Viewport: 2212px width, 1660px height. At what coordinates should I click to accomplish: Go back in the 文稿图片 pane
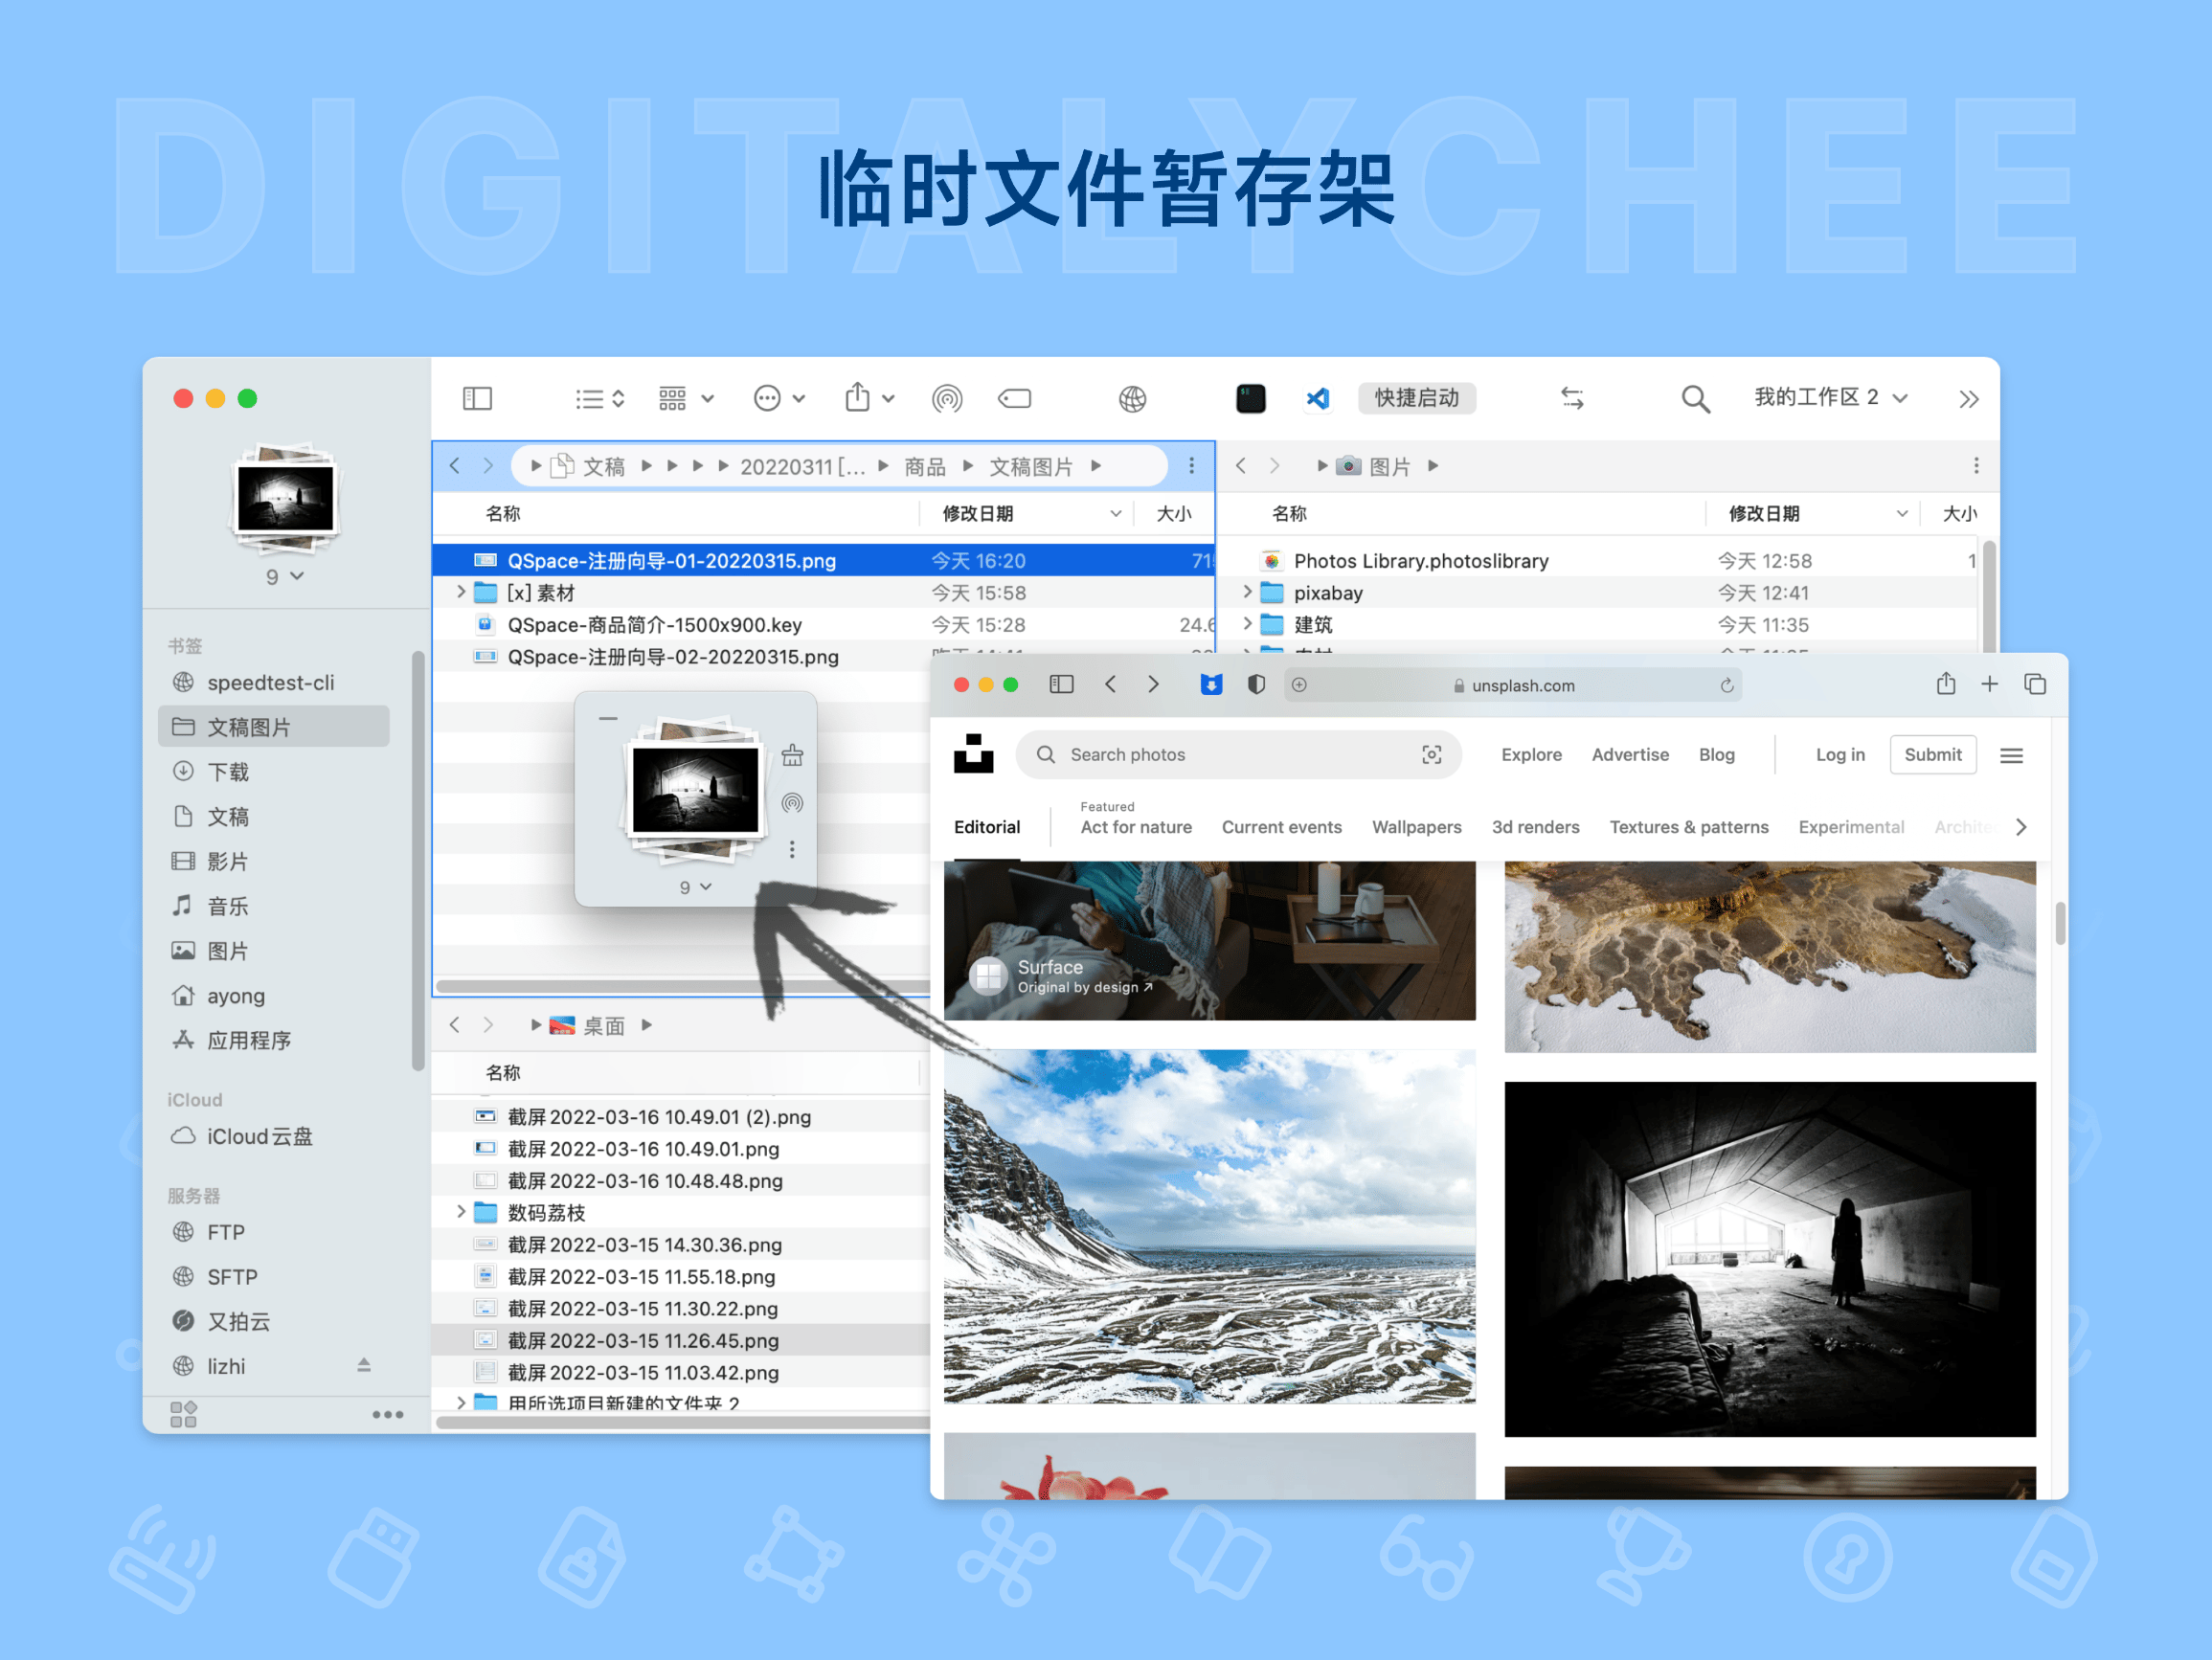(x=455, y=465)
